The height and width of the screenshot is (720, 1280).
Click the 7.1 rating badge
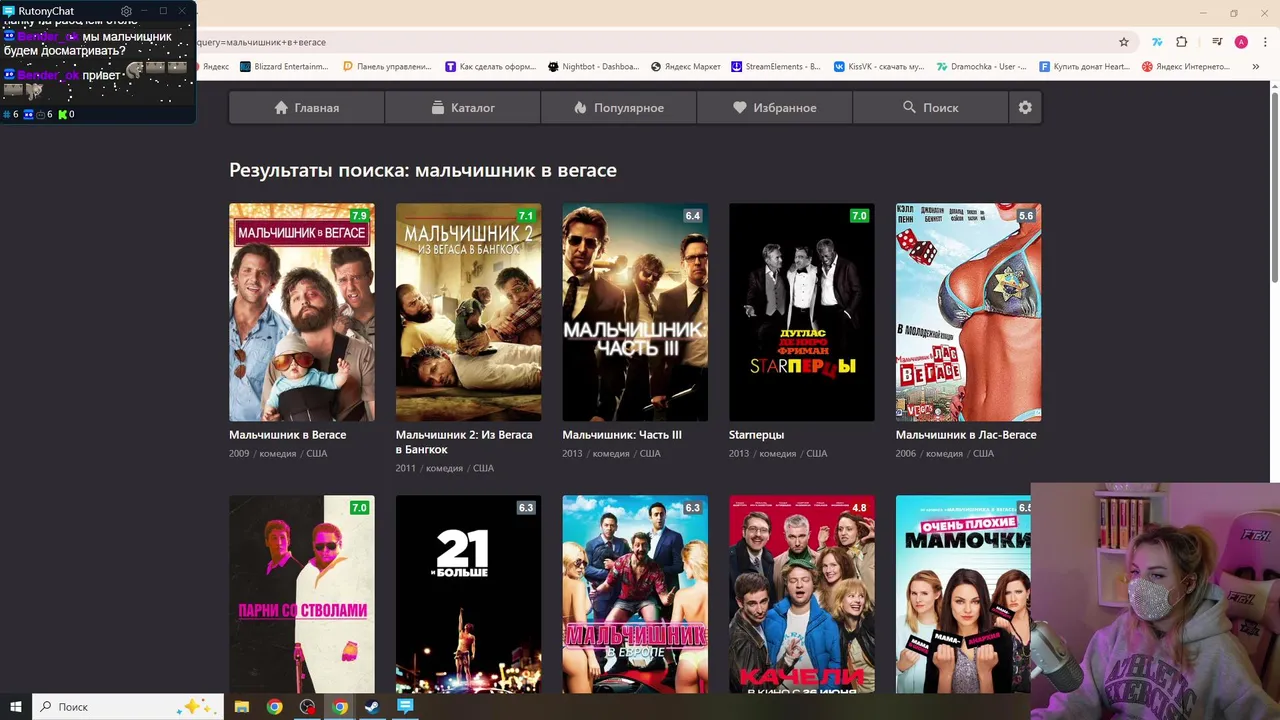[526, 216]
